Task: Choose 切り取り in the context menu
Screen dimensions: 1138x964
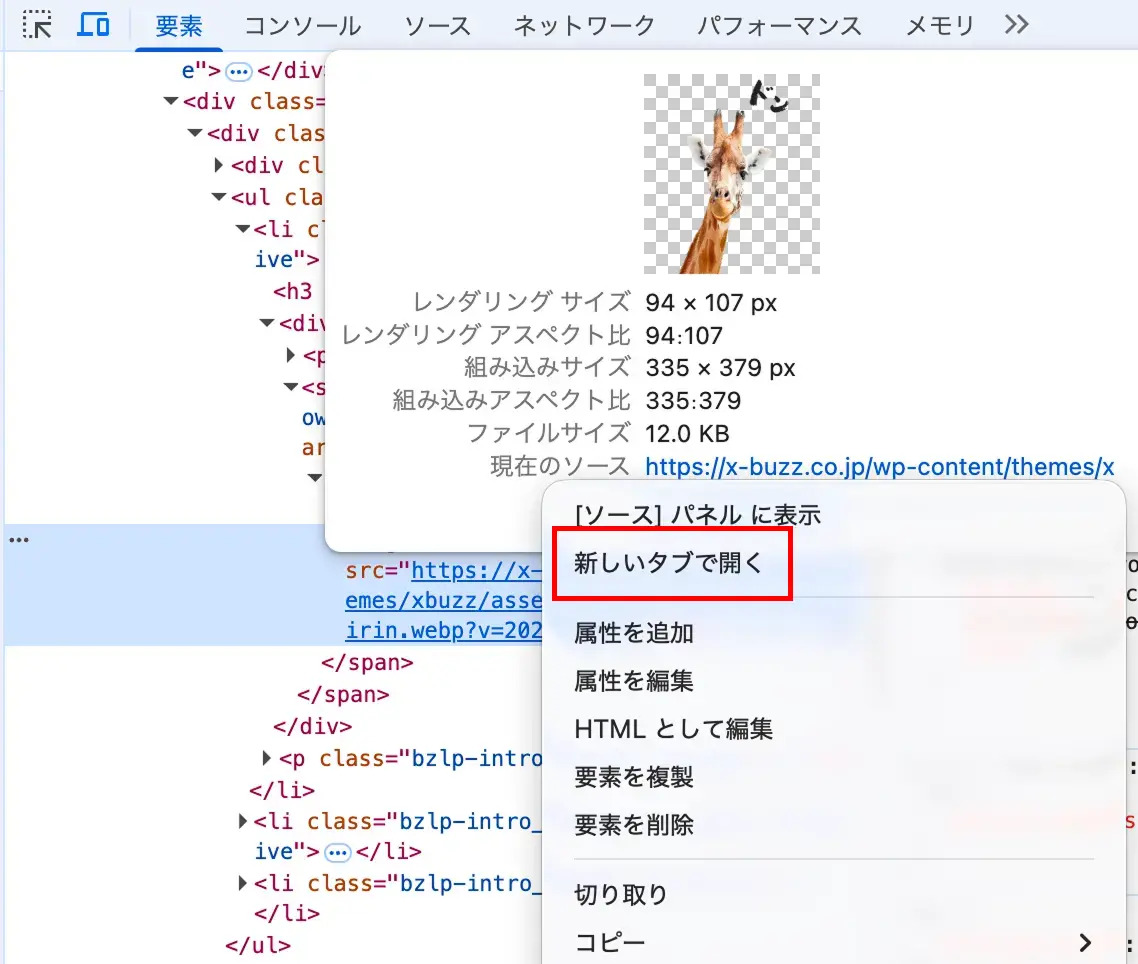Action: pyautogui.click(x=621, y=894)
